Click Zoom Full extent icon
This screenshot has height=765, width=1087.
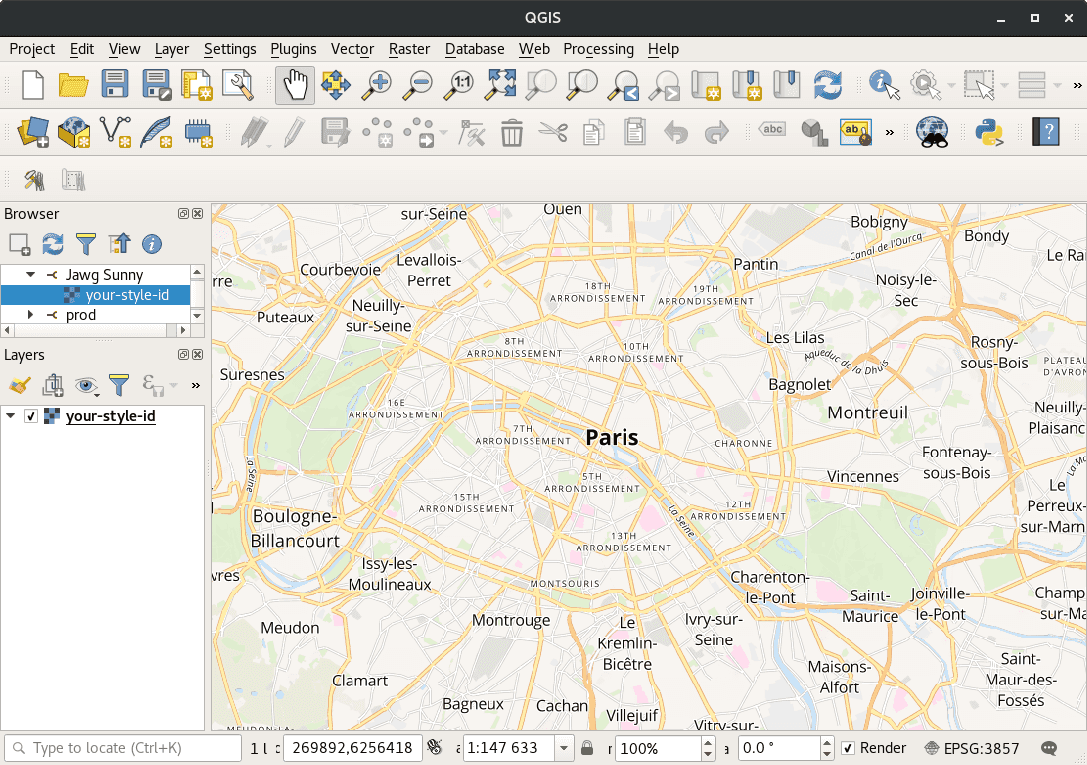pos(499,85)
